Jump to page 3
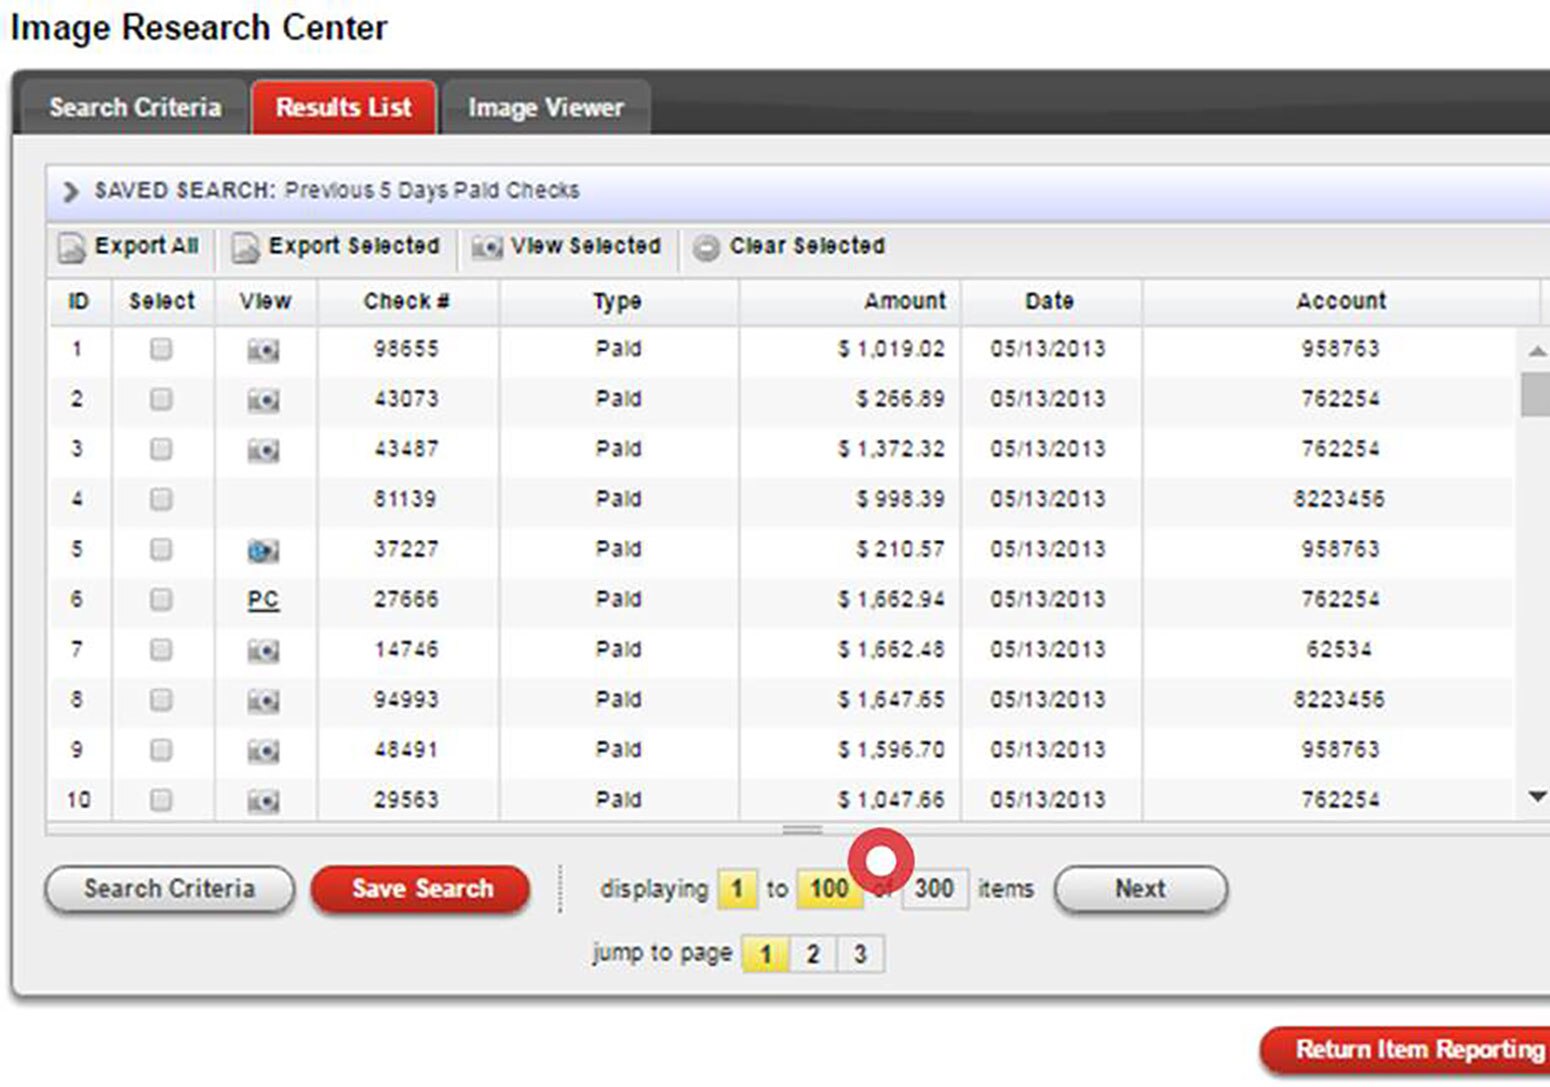The height and width of the screenshot is (1087, 1550). [x=860, y=954]
